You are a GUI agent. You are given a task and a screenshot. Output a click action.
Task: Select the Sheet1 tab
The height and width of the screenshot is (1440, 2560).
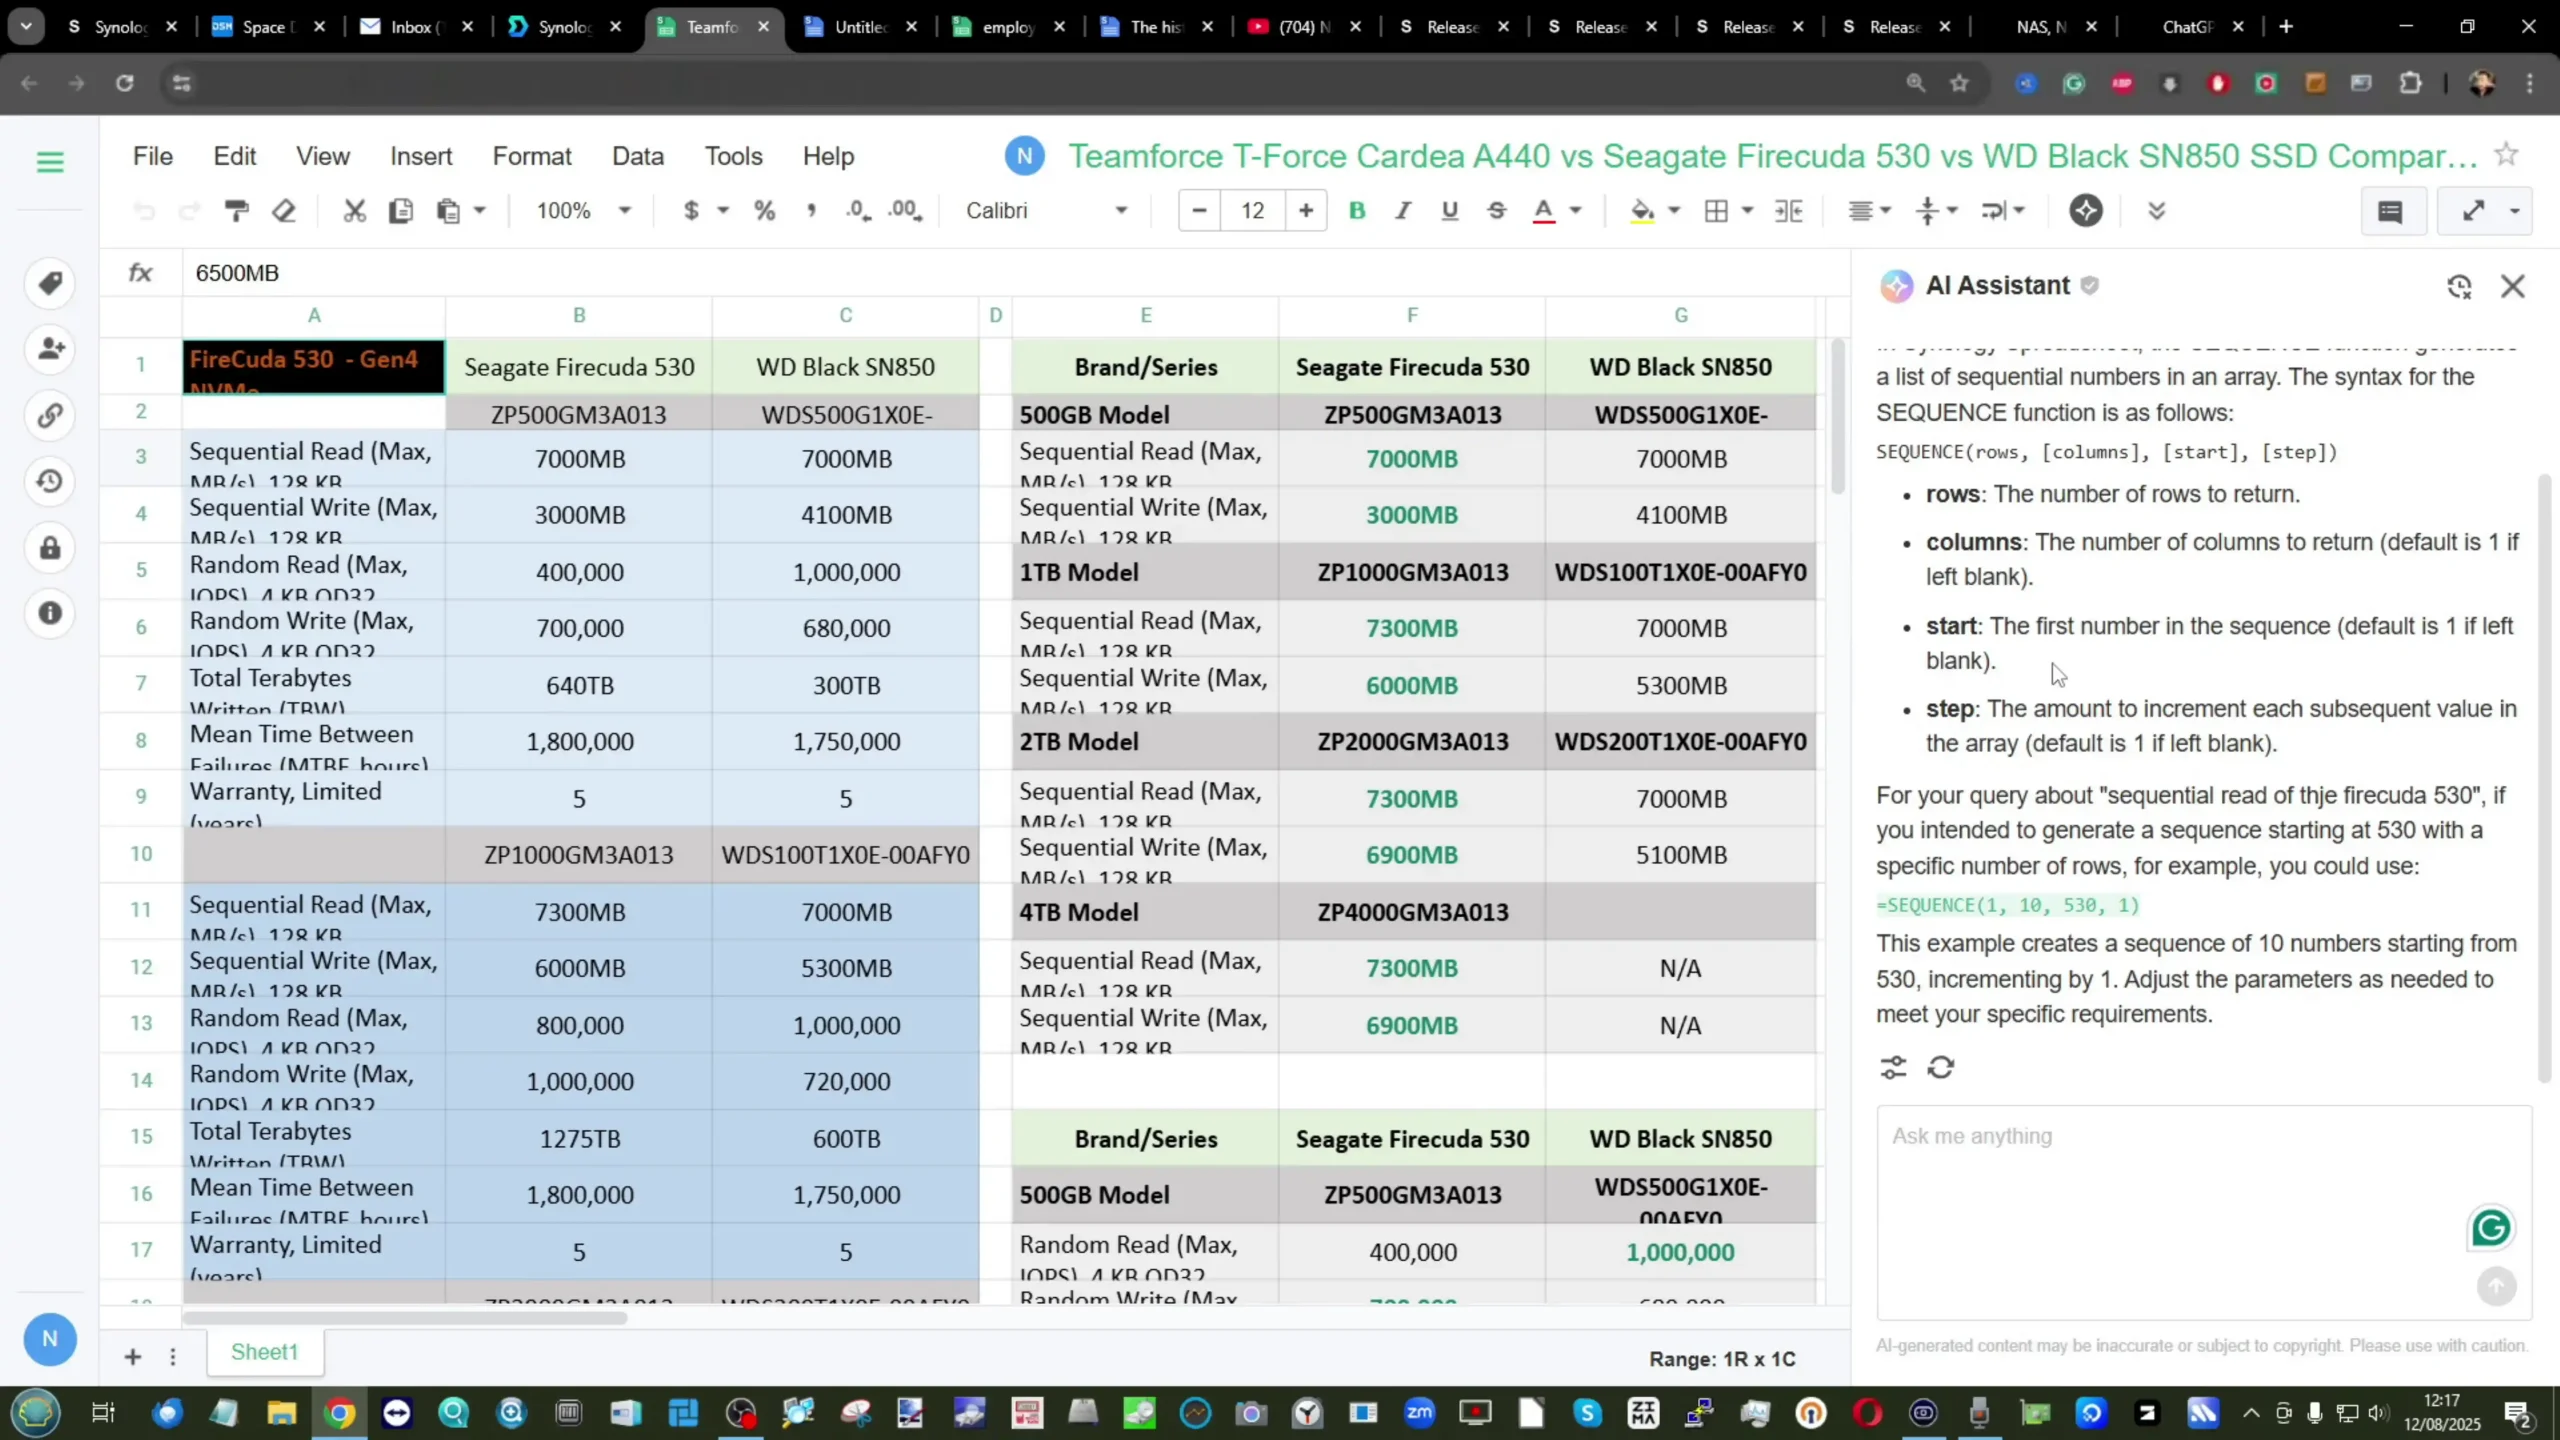pos(265,1353)
